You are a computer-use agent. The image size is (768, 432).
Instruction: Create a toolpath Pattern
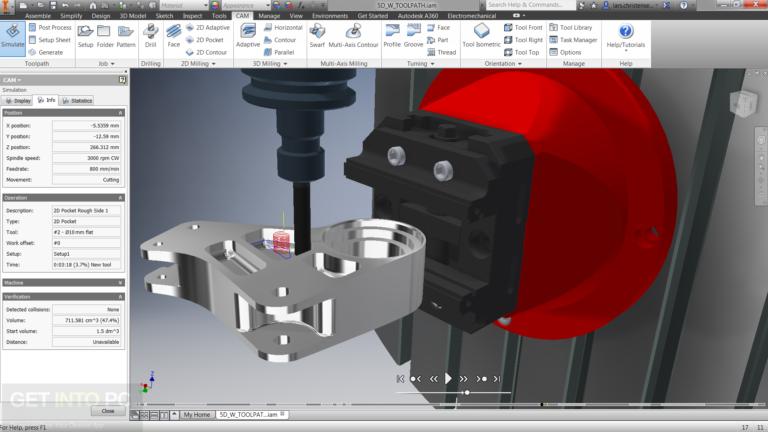[125, 36]
